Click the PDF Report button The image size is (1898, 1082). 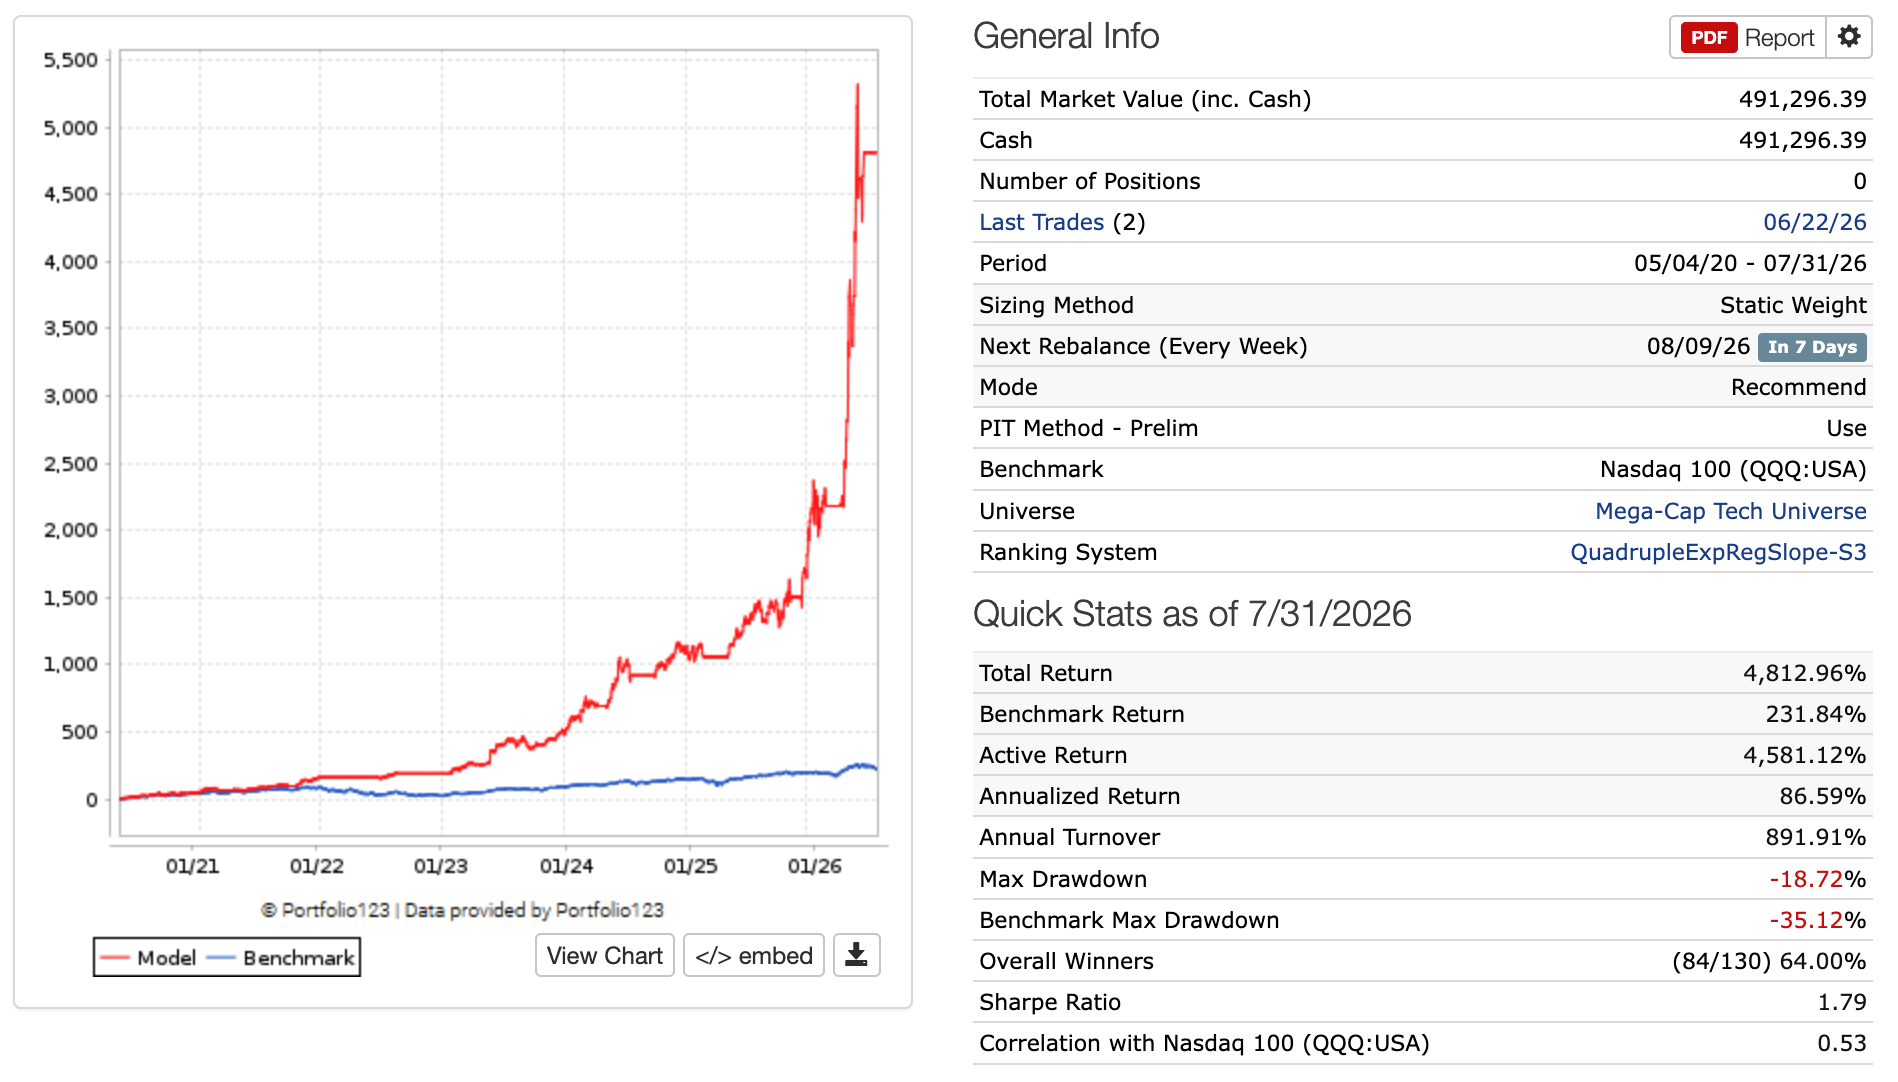click(x=1748, y=37)
